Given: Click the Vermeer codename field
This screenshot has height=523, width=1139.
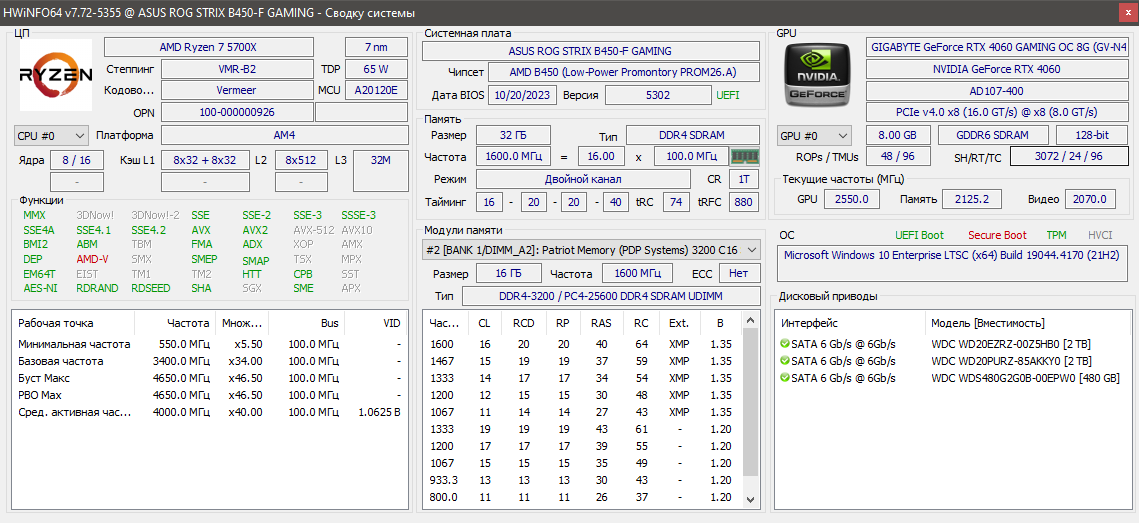Looking at the screenshot, I should tap(237, 91).
